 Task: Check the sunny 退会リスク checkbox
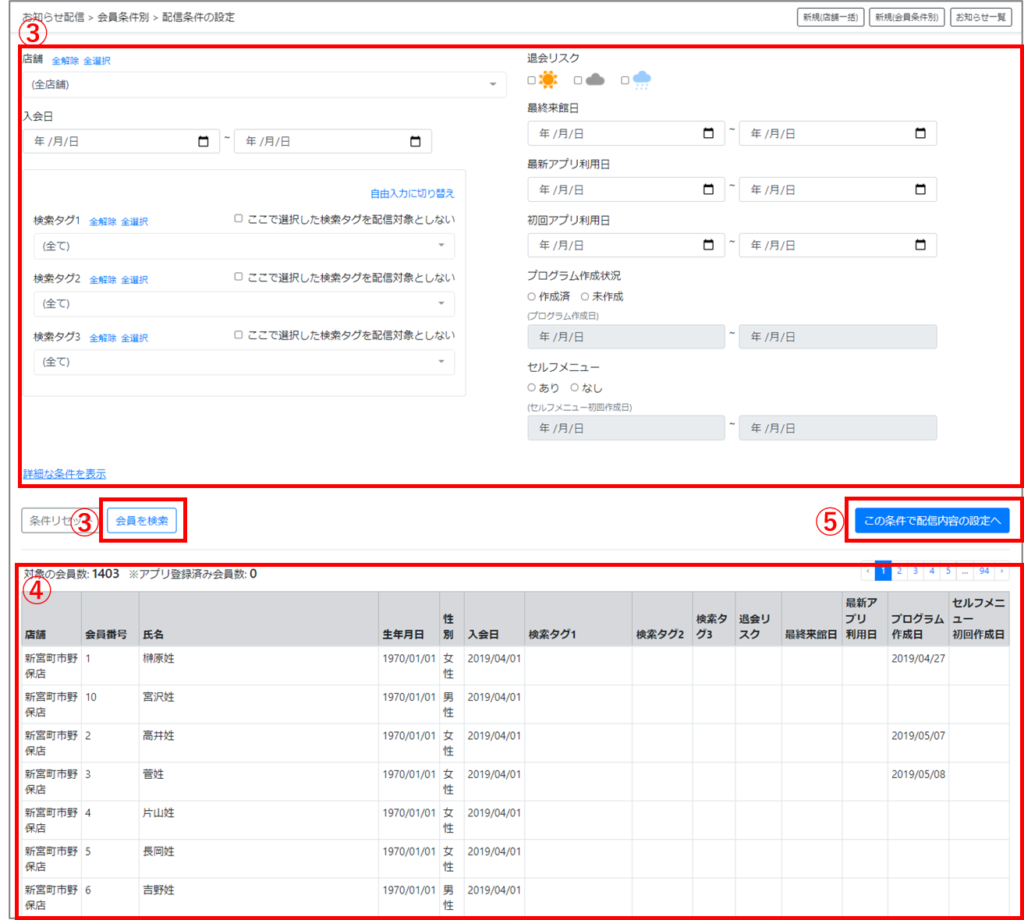pos(532,81)
